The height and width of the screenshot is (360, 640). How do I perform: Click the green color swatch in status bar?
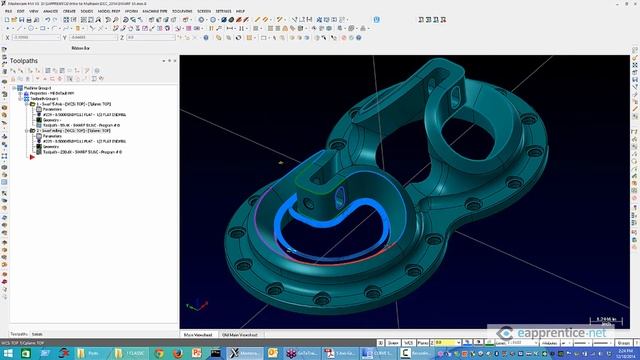coord(490,343)
